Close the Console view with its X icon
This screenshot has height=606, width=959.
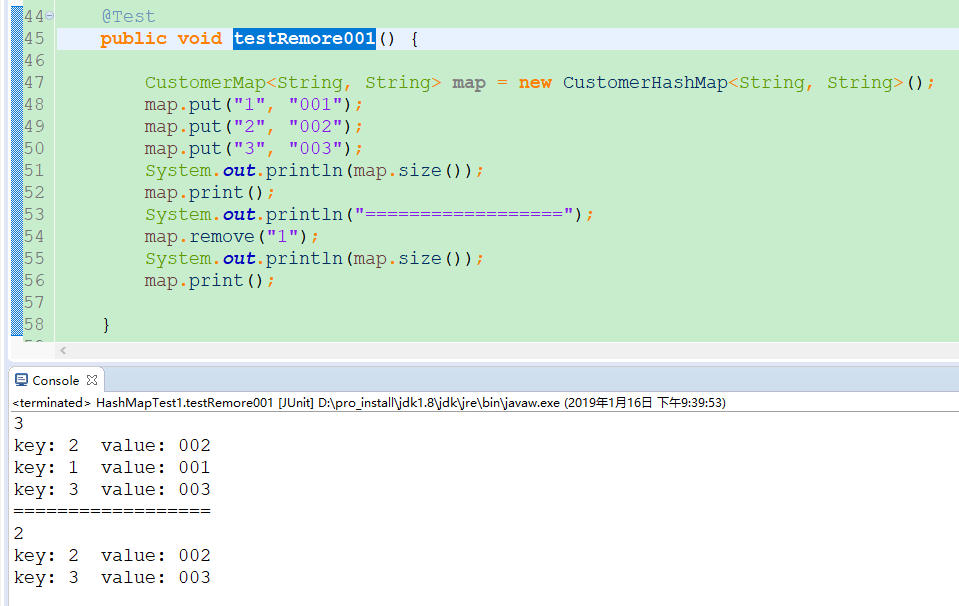[x=92, y=380]
